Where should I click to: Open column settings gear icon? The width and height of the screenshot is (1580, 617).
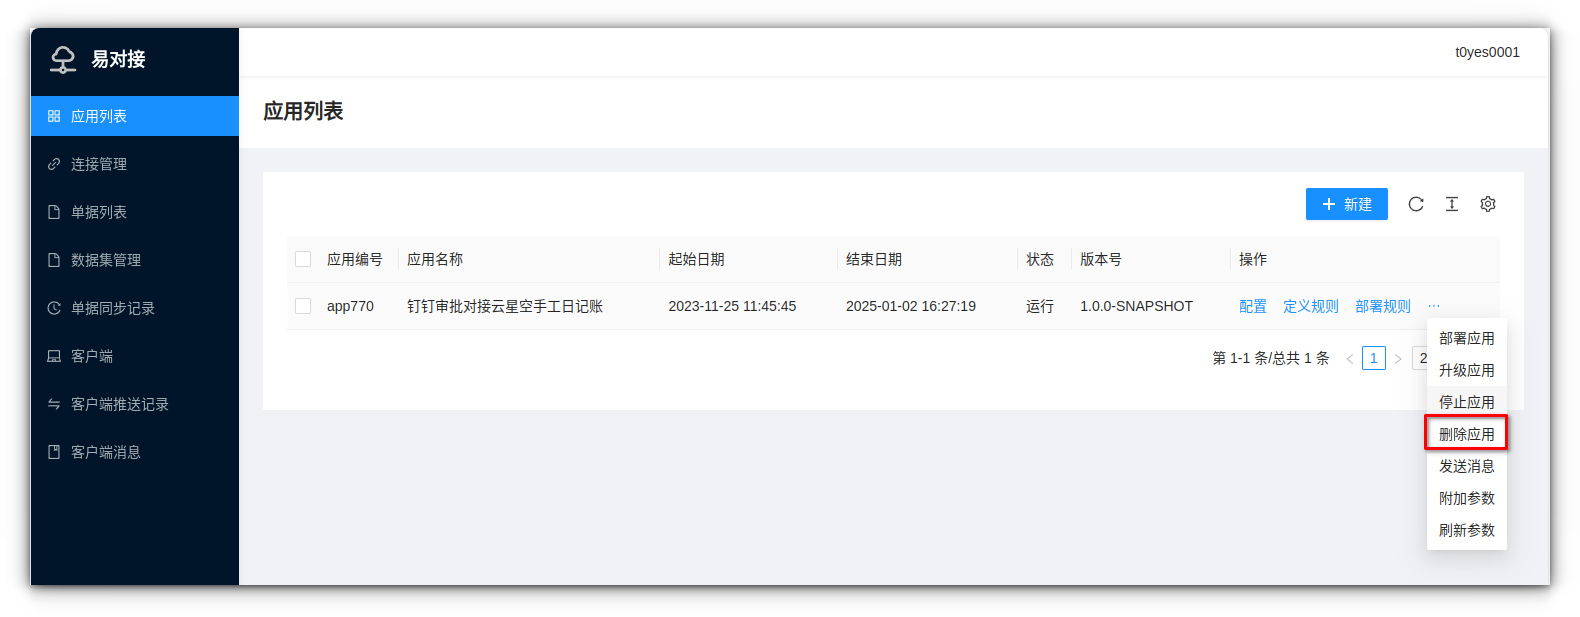(1488, 204)
